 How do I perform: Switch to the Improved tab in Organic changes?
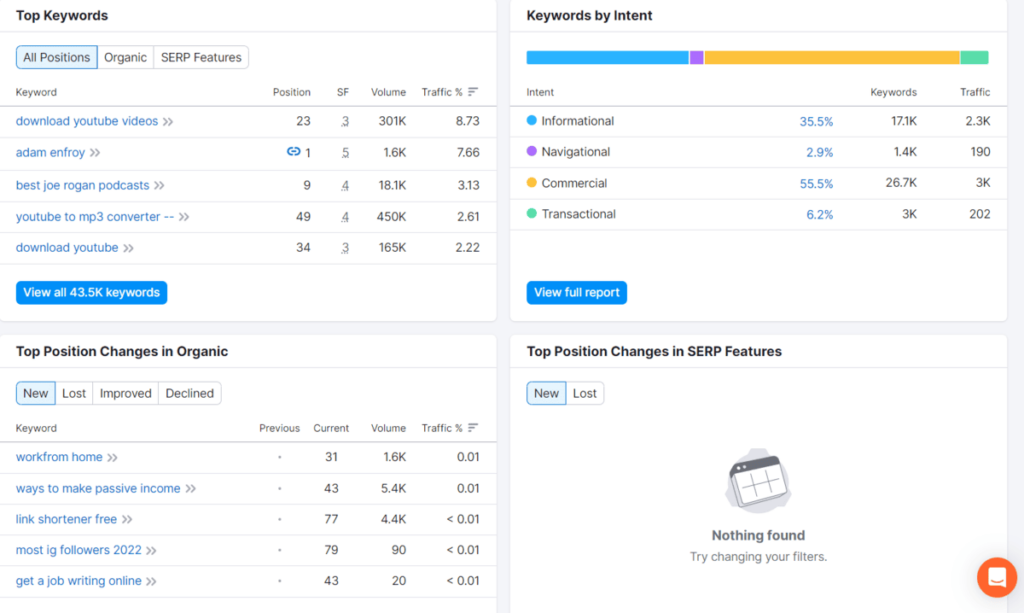(x=126, y=393)
